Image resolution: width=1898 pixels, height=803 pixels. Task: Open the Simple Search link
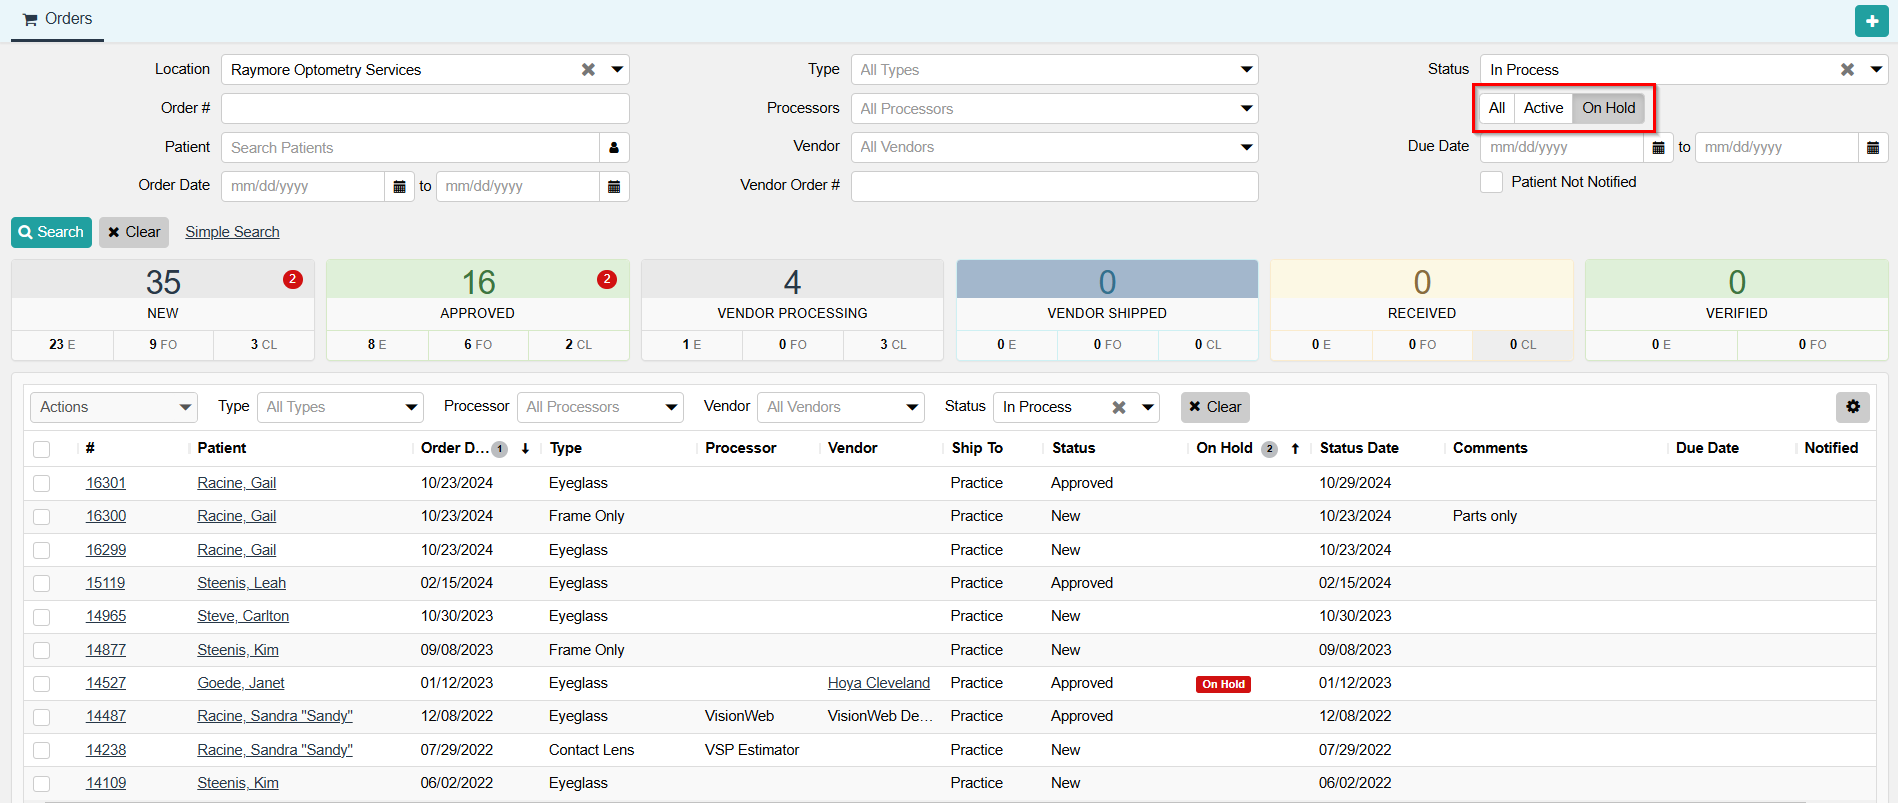(232, 232)
